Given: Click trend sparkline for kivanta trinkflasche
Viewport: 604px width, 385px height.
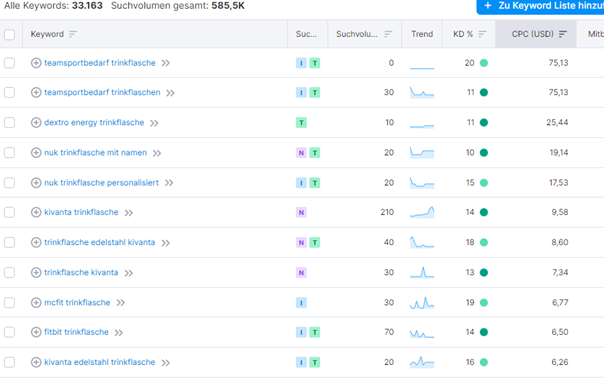Looking at the screenshot, I should pyautogui.click(x=422, y=212).
